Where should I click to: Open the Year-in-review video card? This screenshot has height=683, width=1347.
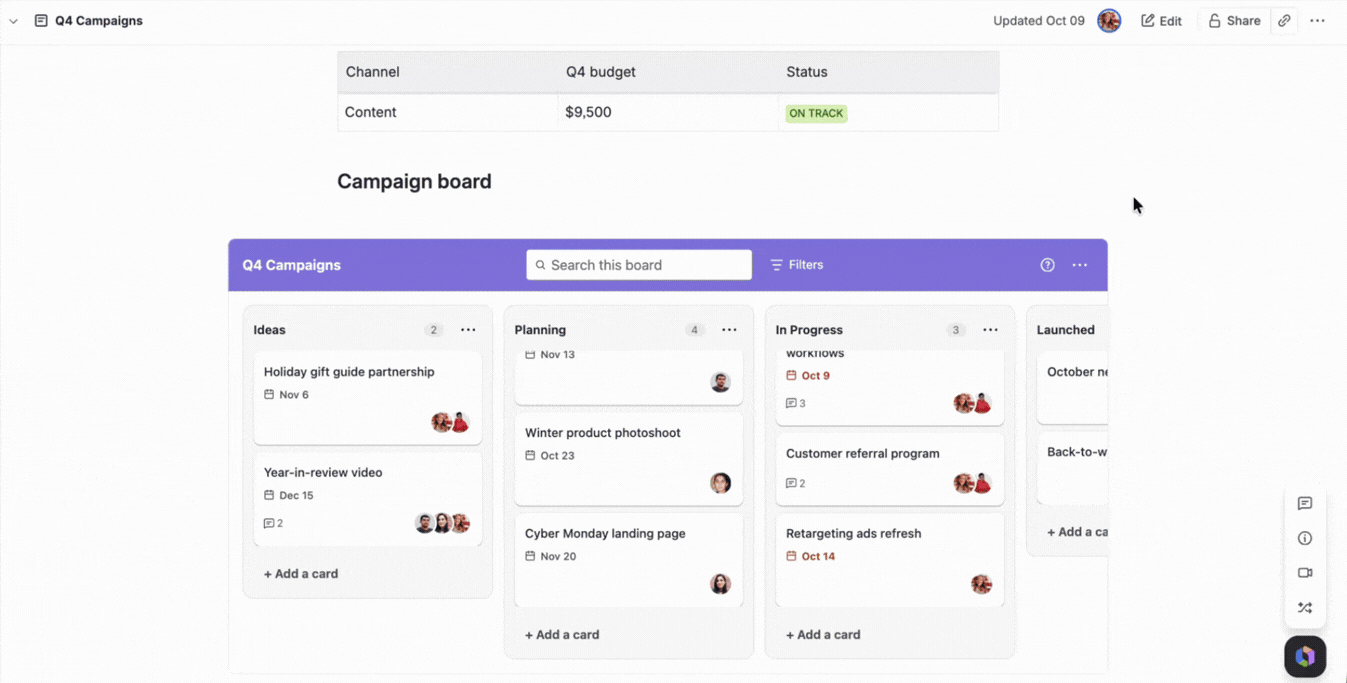pos(368,498)
